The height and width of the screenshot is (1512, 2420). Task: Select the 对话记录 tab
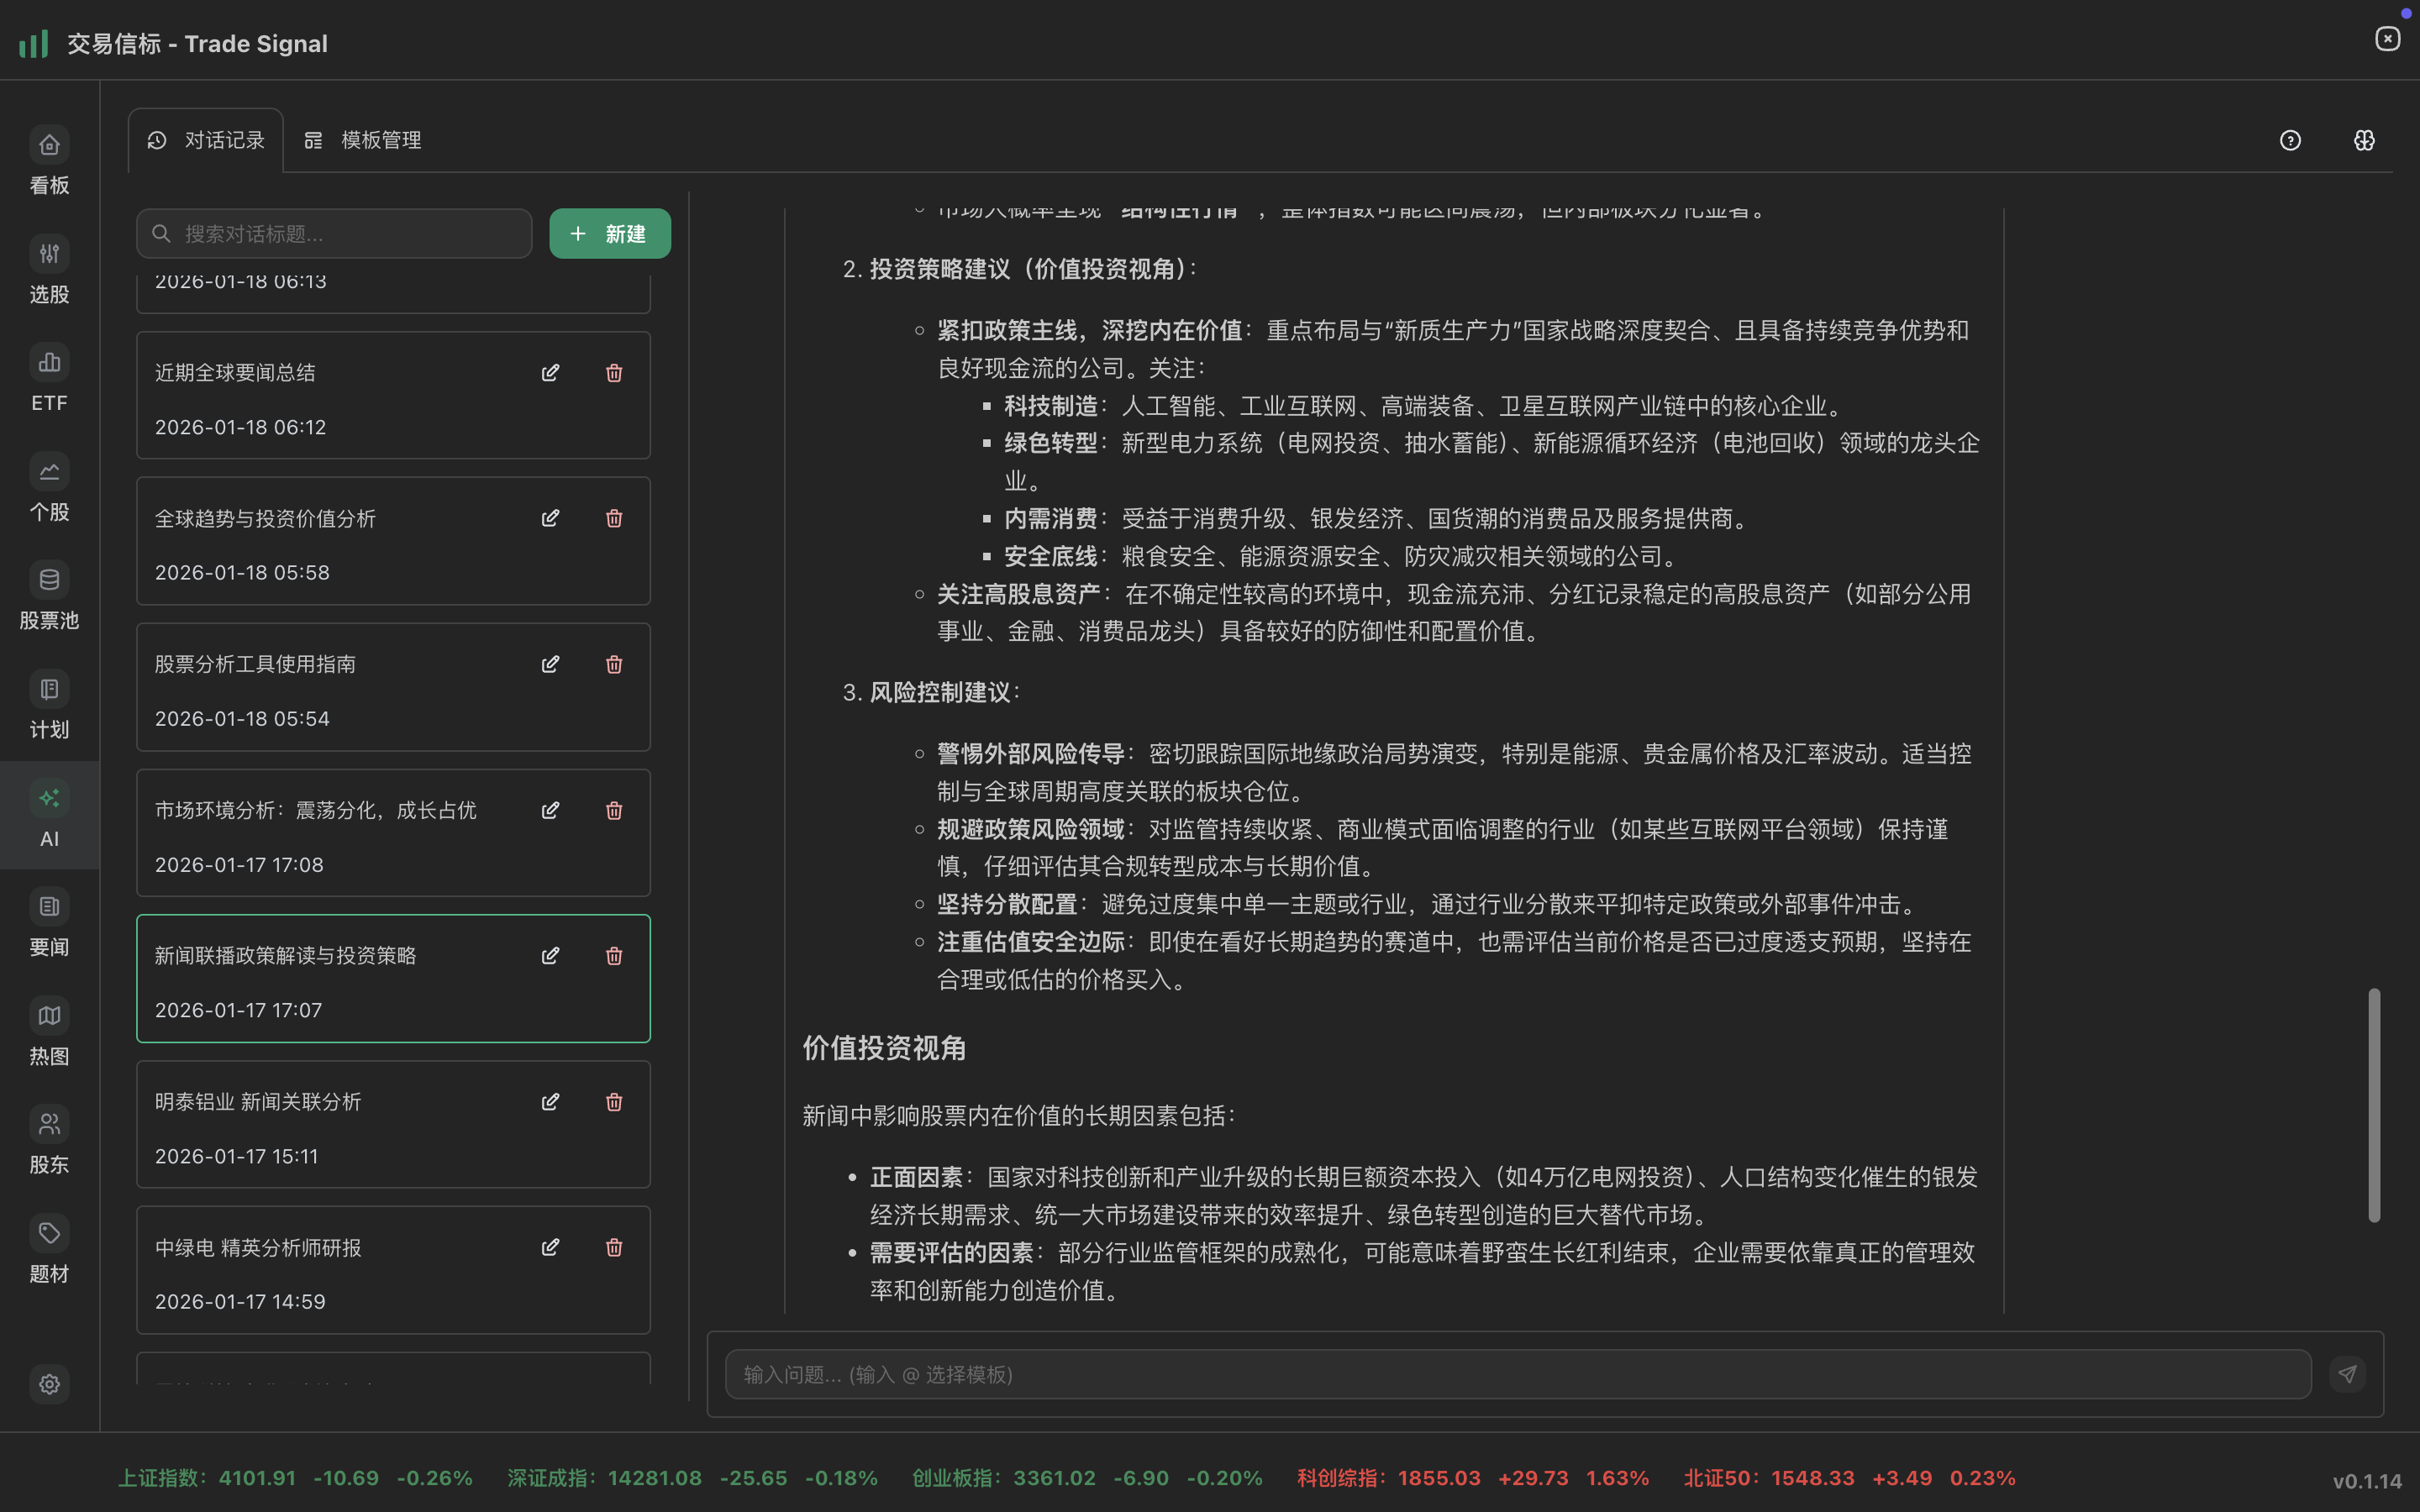(206, 141)
